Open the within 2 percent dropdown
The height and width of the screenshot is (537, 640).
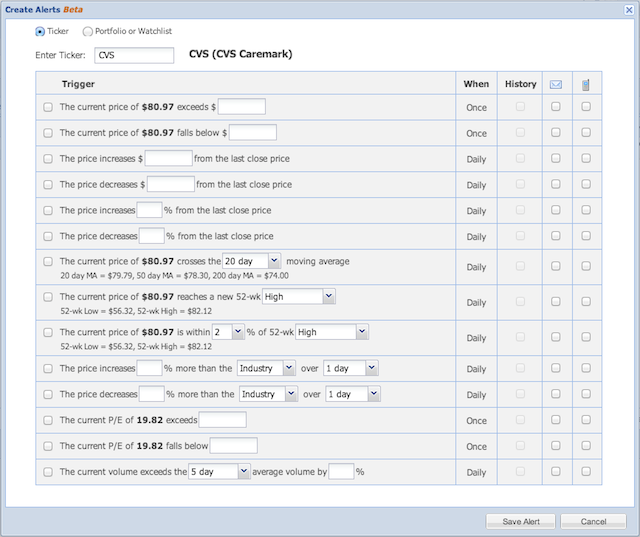coord(228,332)
